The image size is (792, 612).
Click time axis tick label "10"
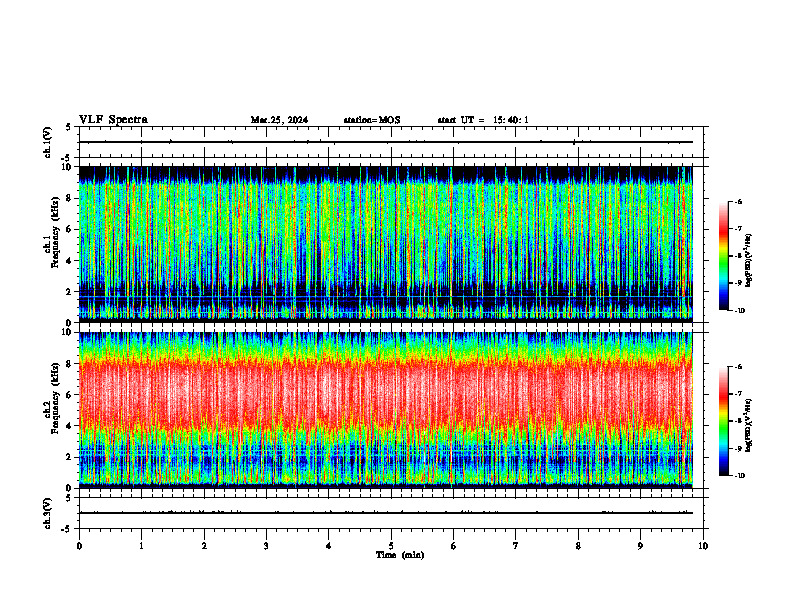(703, 546)
